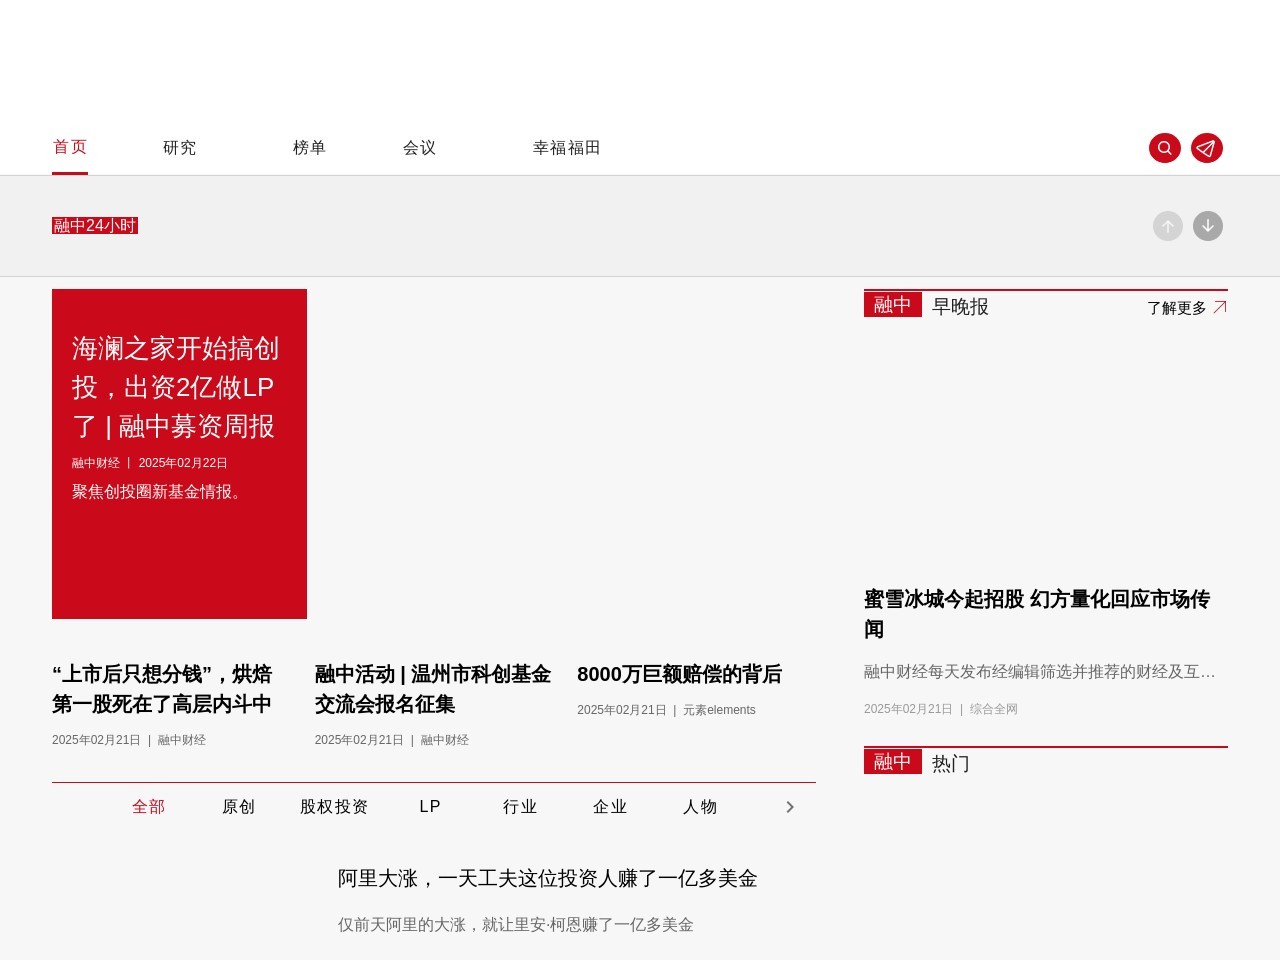Image resolution: width=1280 pixels, height=960 pixels.
Task: Click the 热门 section heading
Action: point(951,764)
